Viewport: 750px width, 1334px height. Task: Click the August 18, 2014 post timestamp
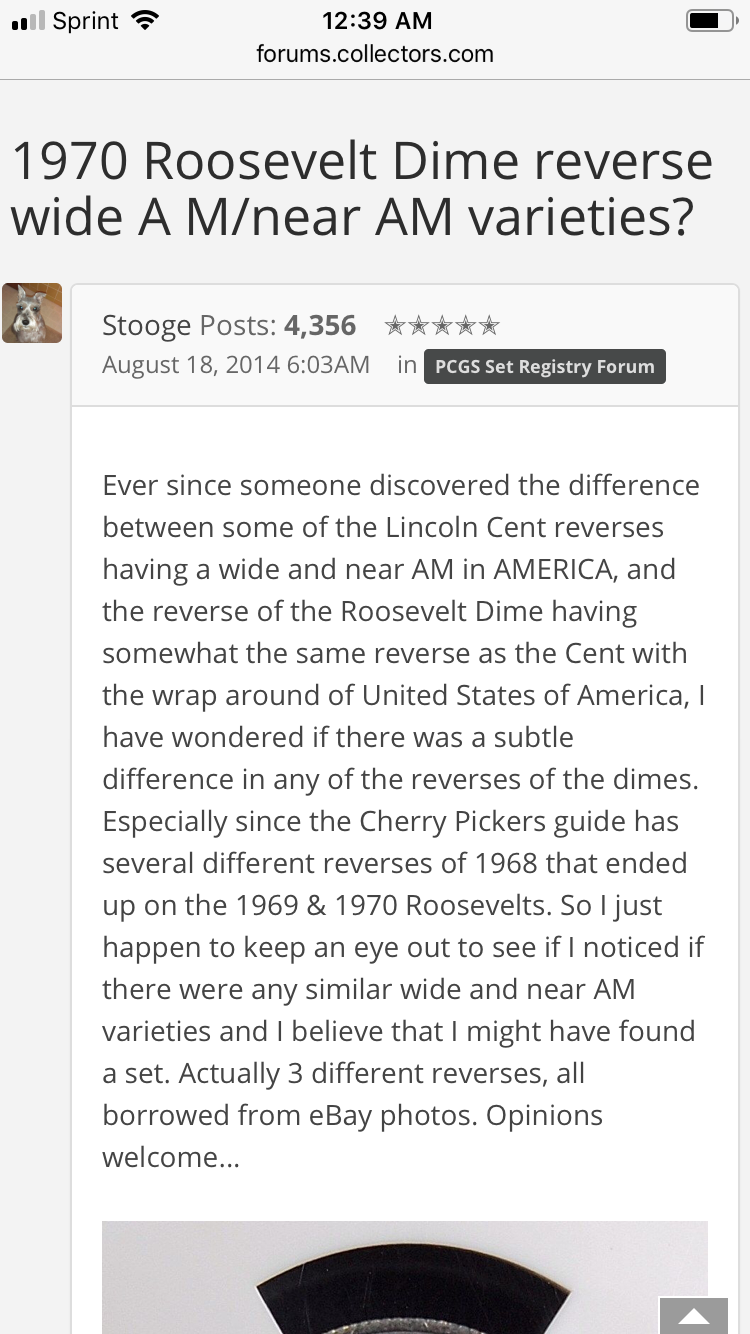[x=236, y=365]
